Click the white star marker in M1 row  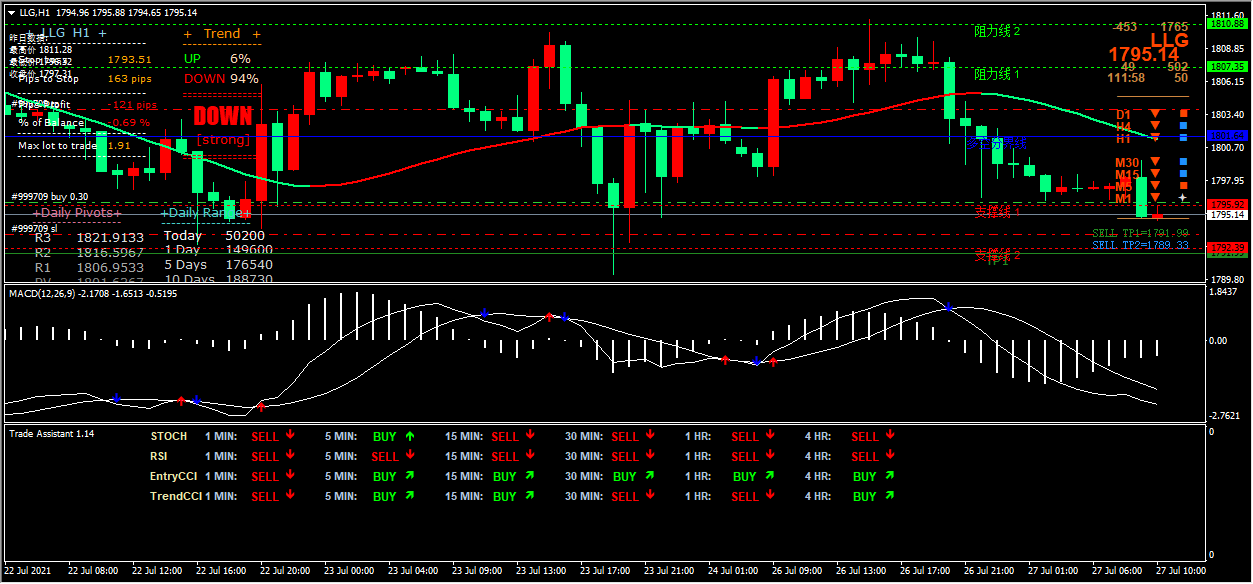point(1183,198)
